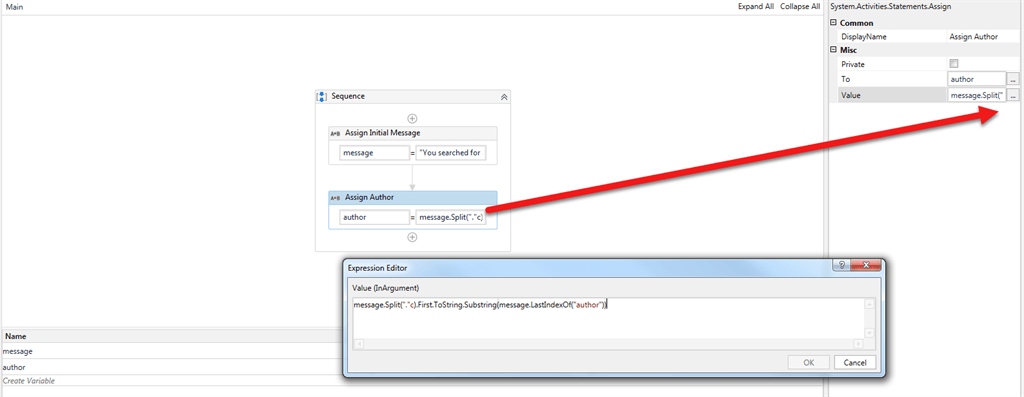Click the Private property label
Screen dimensions: 1024x397
(852, 64)
